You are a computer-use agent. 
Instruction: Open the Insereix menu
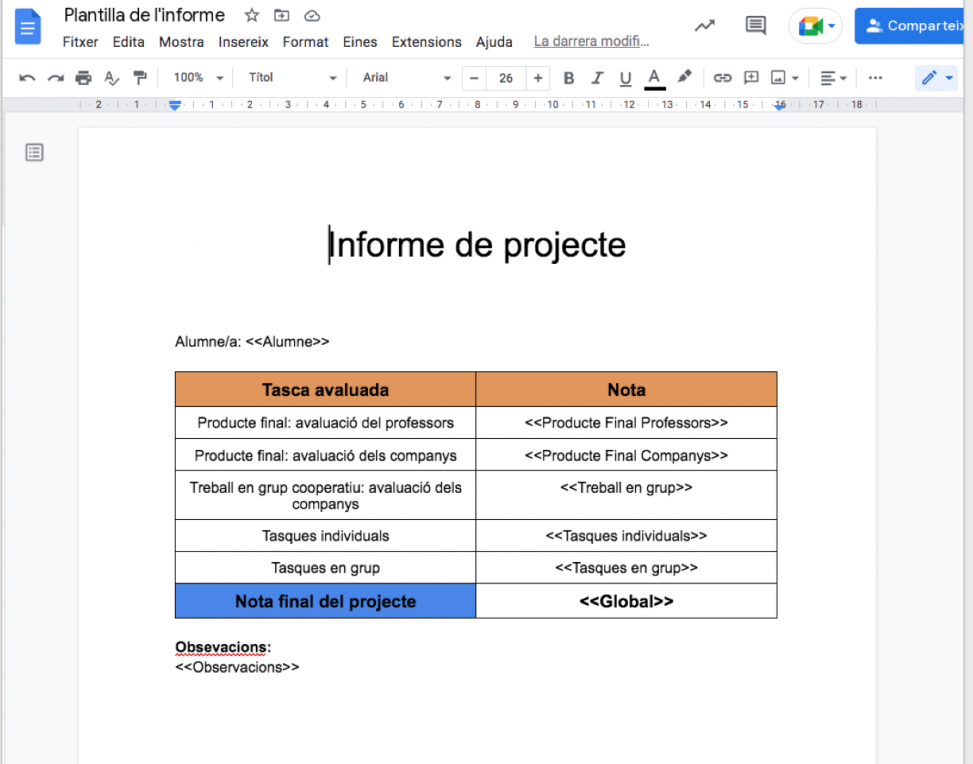coord(243,42)
